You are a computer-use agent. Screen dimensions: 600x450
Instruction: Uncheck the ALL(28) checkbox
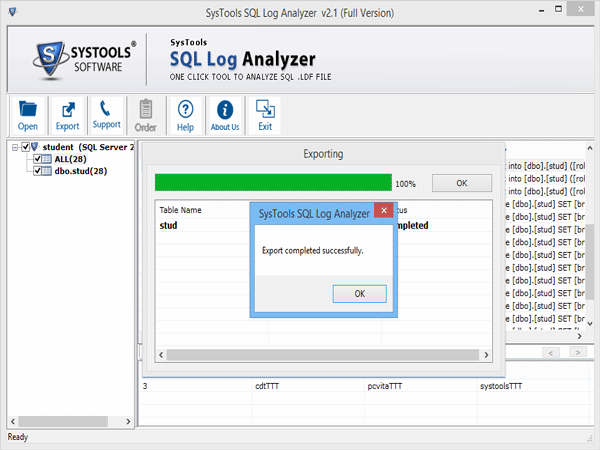point(38,159)
